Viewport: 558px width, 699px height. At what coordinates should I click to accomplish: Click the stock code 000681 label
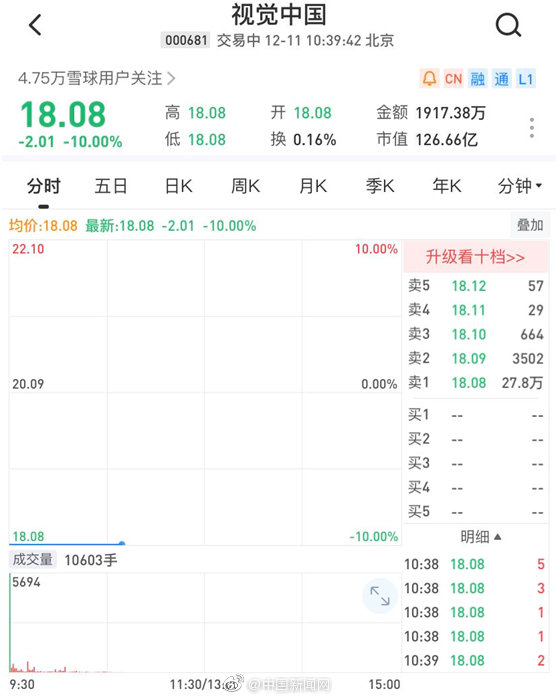coord(185,41)
